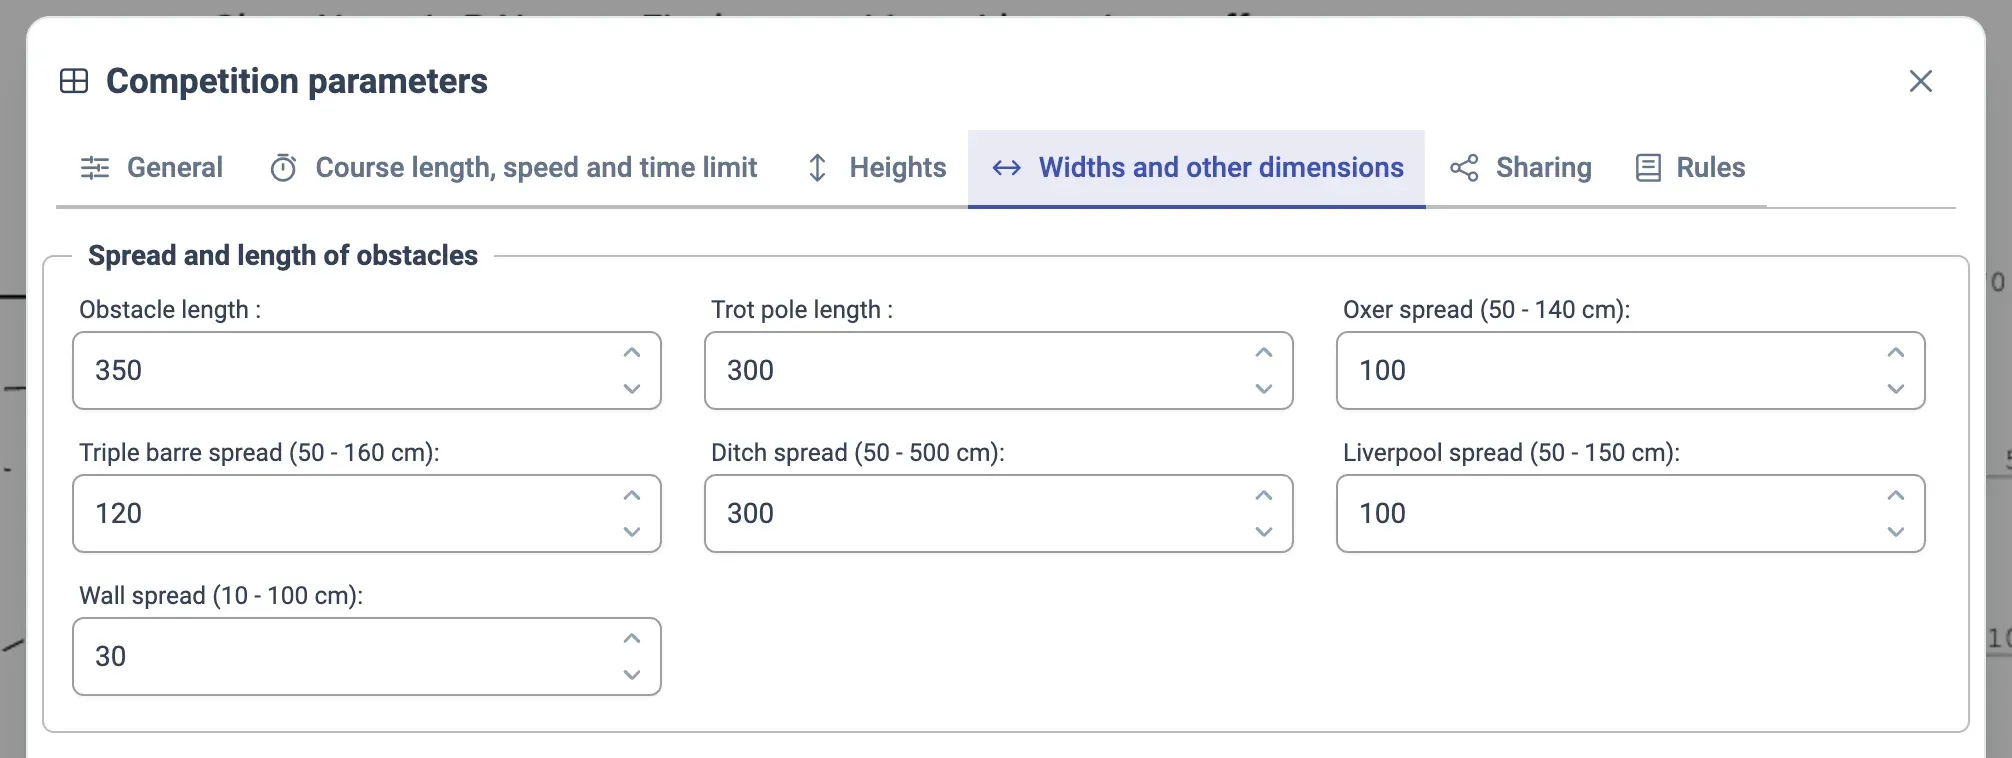Screen dimensions: 2012x758
Task: Click the vertical arrows icon beside Heights
Action: point(817,168)
